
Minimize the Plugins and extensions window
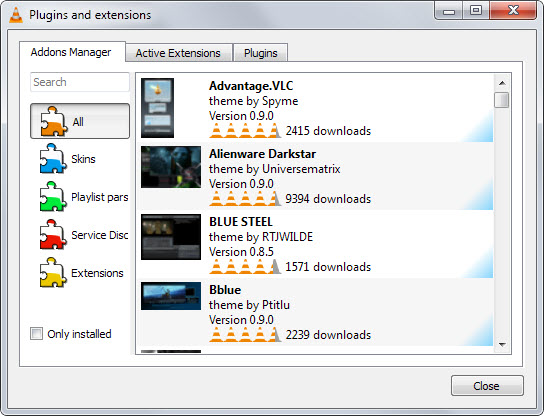(x=448, y=11)
